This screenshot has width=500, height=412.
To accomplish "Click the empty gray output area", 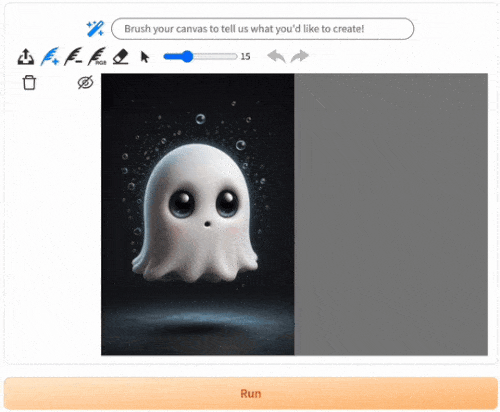I will (391, 214).
